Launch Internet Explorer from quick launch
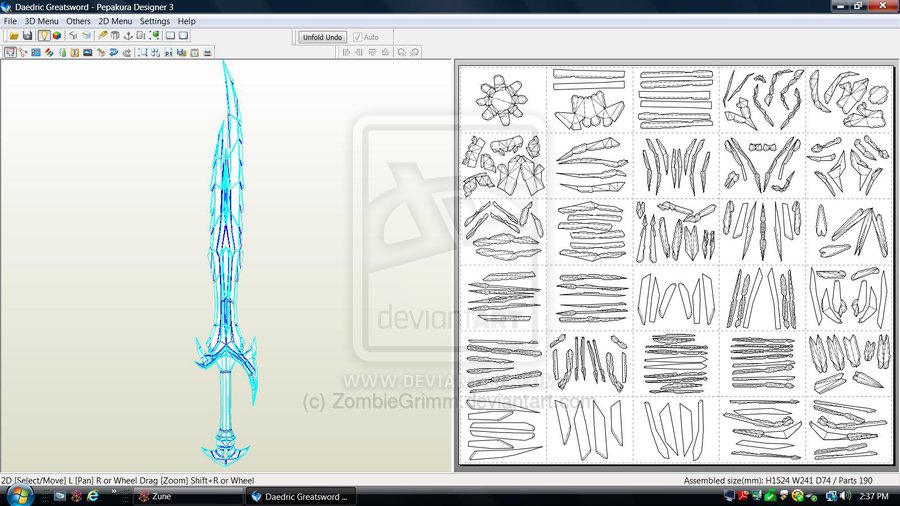Viewport: 900px width, 506px height. pyautogui.click(x=93, y=496)
